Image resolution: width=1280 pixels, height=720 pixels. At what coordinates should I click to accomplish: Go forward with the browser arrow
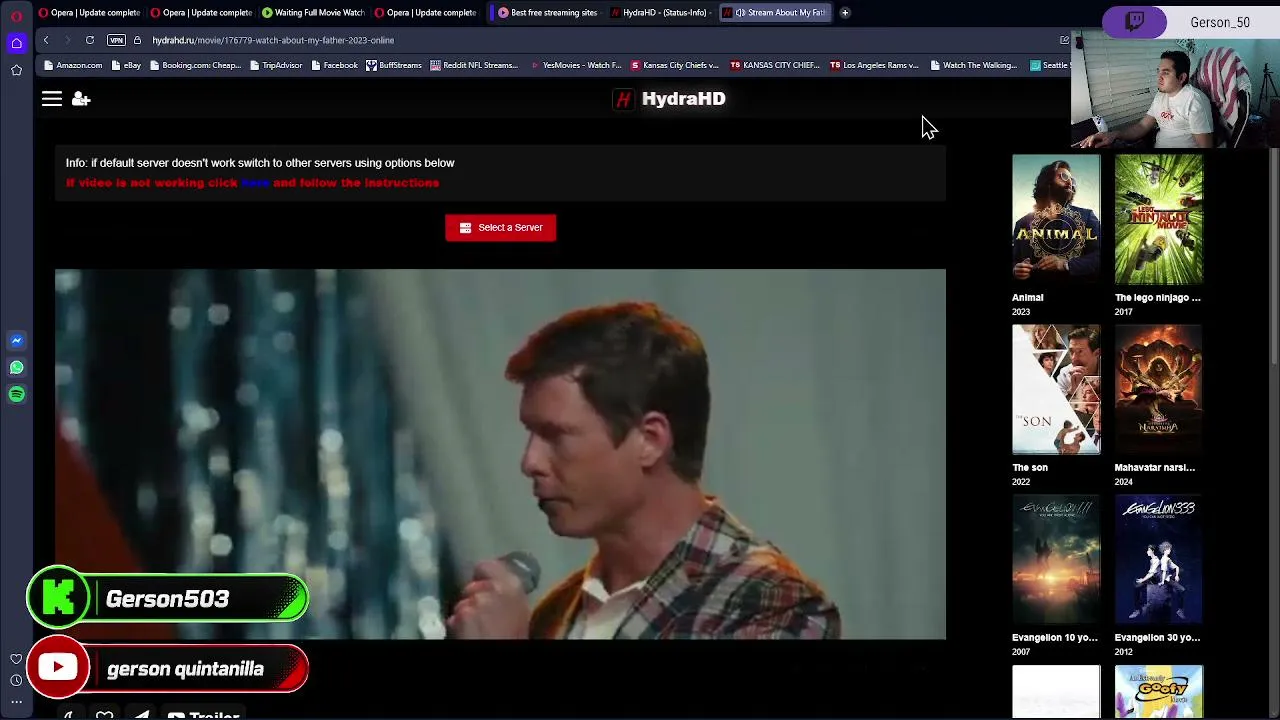tap(67, 40)
